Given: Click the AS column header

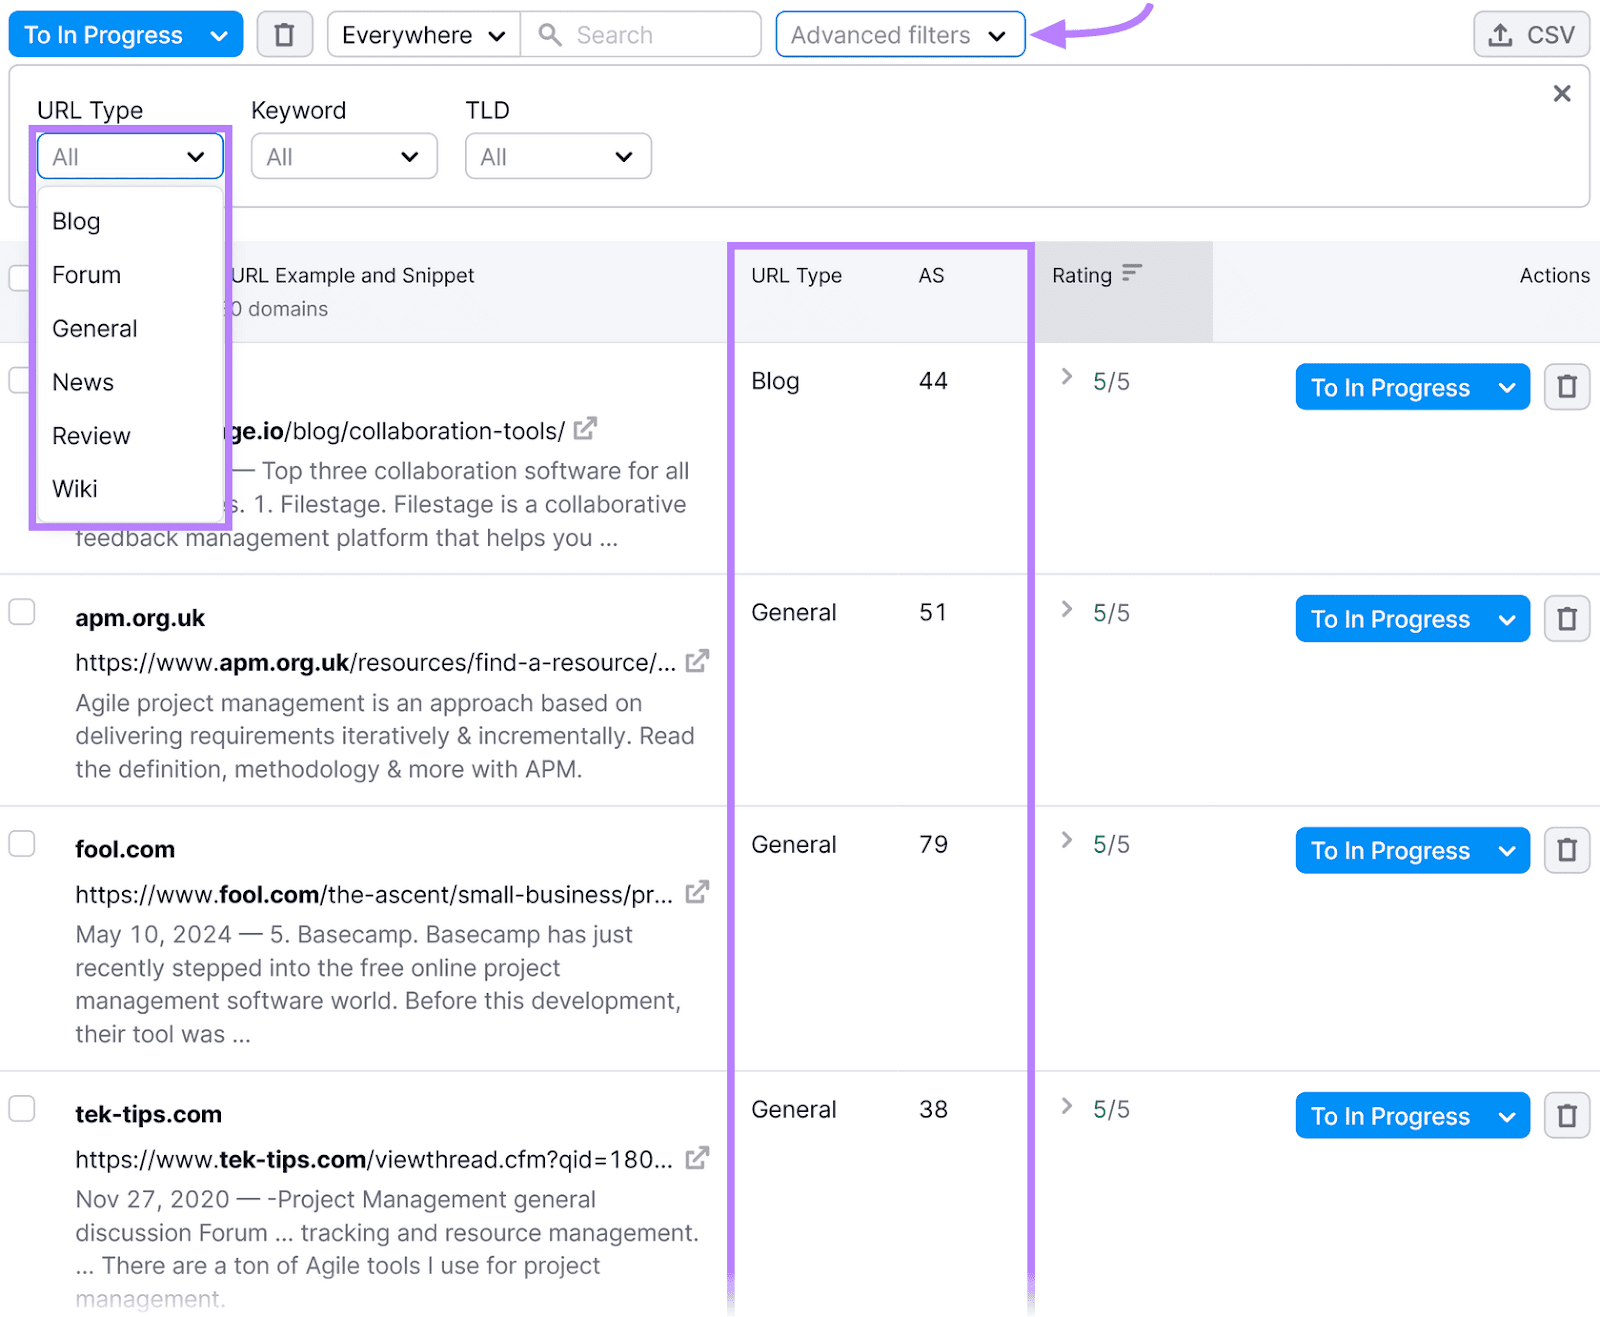Looking at the screenshot, I should pos(931,275).
